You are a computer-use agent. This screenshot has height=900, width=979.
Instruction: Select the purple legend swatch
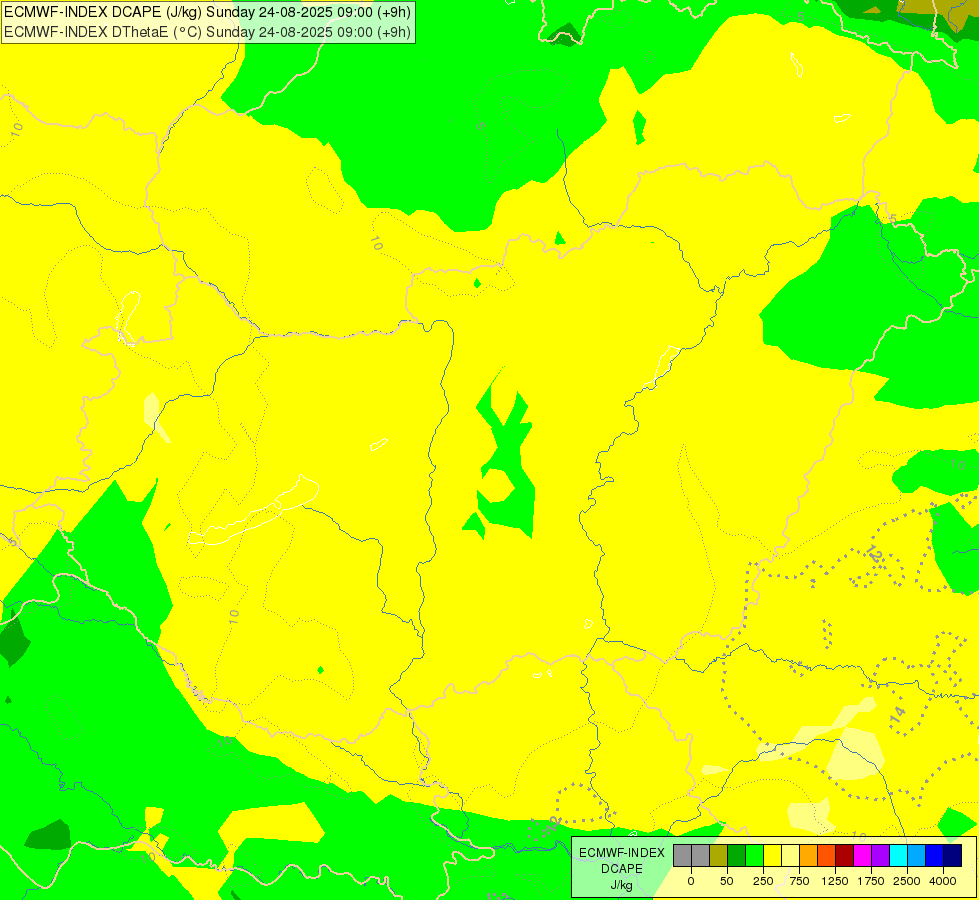pos(881,856)
